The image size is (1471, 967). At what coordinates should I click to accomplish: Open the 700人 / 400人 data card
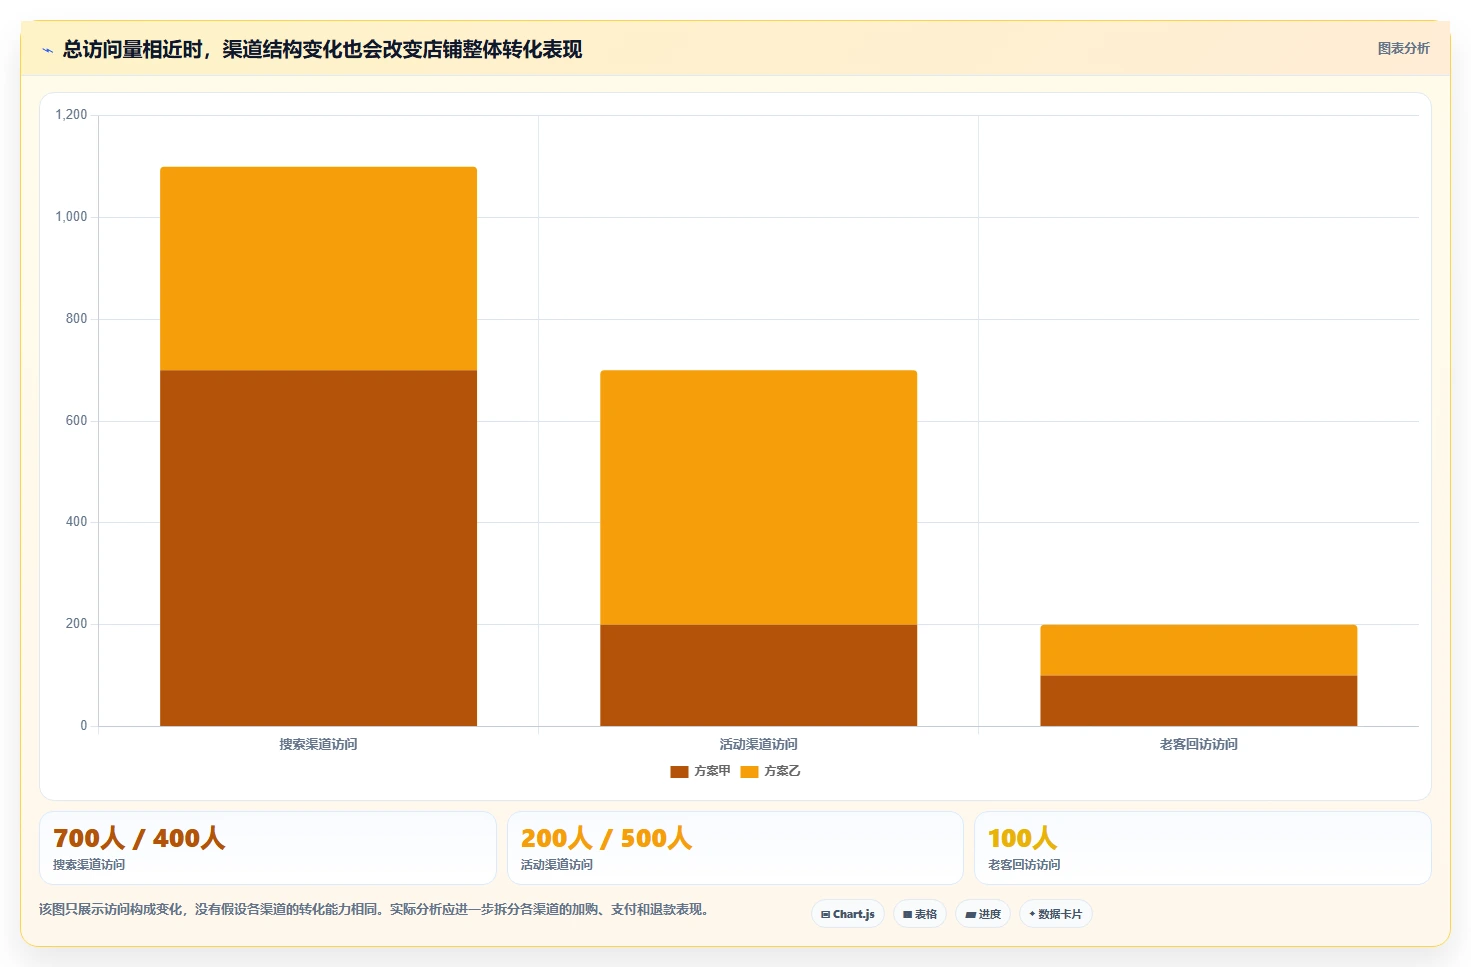coord(267,848)
